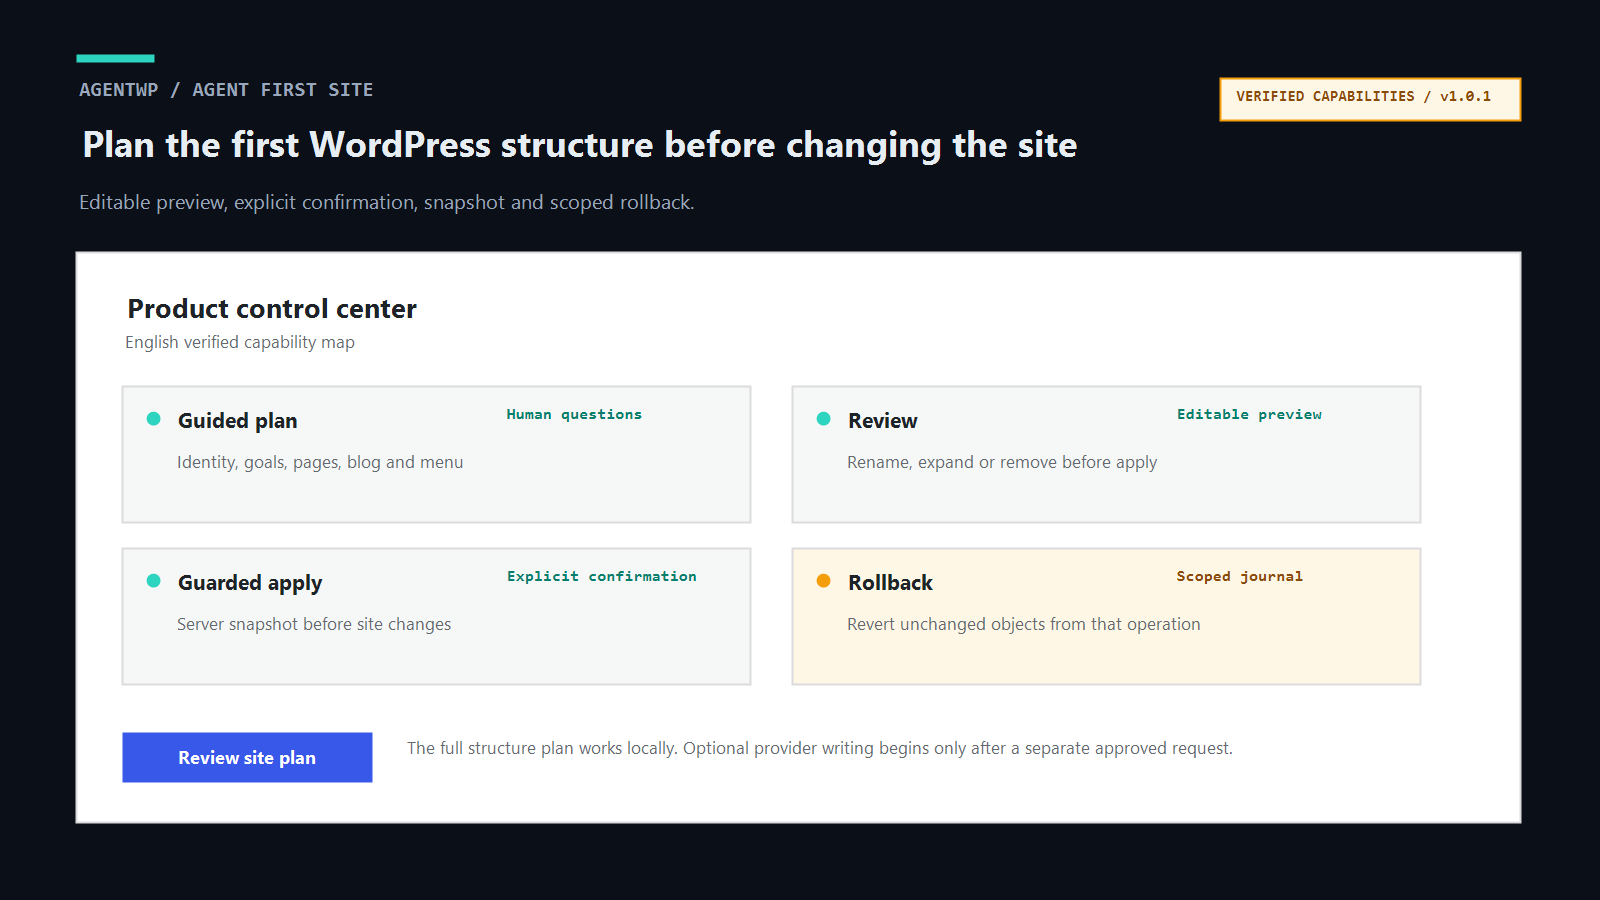Click the Explicit confirmation tag
This screenshot has width=1600, height=900.
coord(601,576)
